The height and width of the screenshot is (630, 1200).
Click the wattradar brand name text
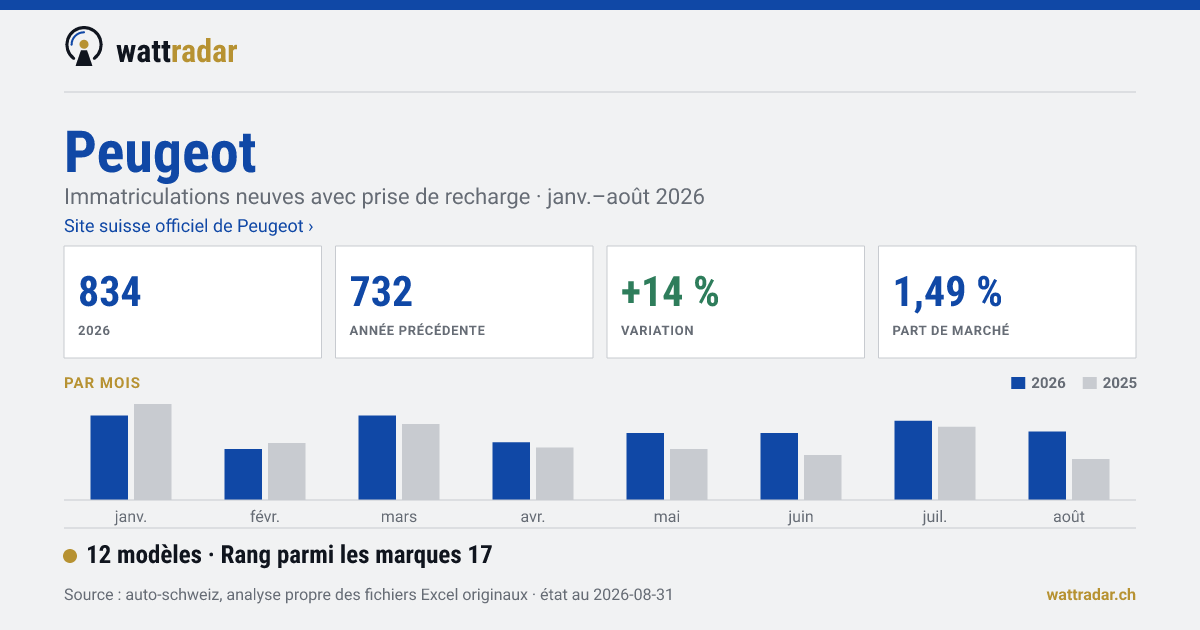point(177,51)
